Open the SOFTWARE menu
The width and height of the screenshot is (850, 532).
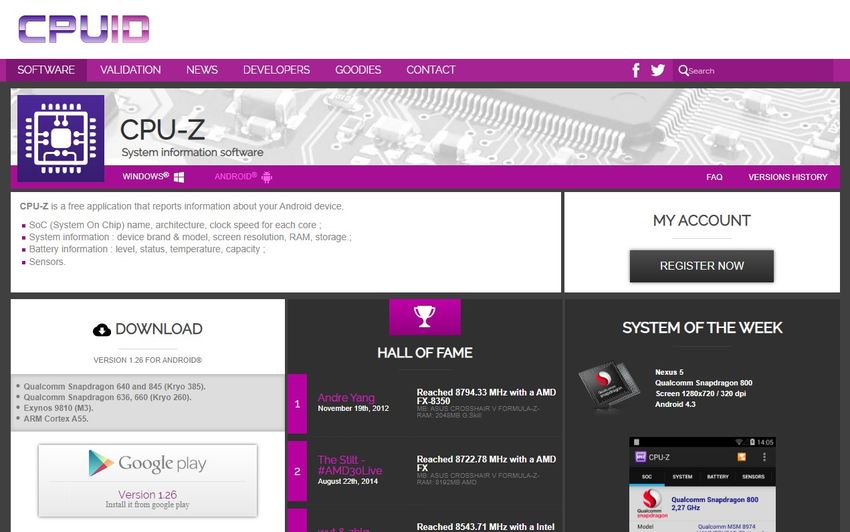coord(46,70)
